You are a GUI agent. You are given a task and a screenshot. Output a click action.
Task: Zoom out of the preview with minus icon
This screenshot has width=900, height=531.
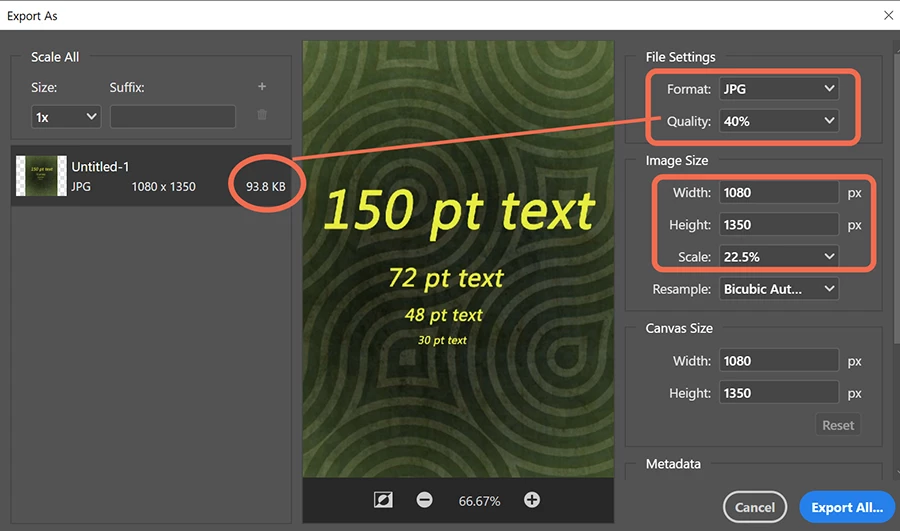click(425, 500)
